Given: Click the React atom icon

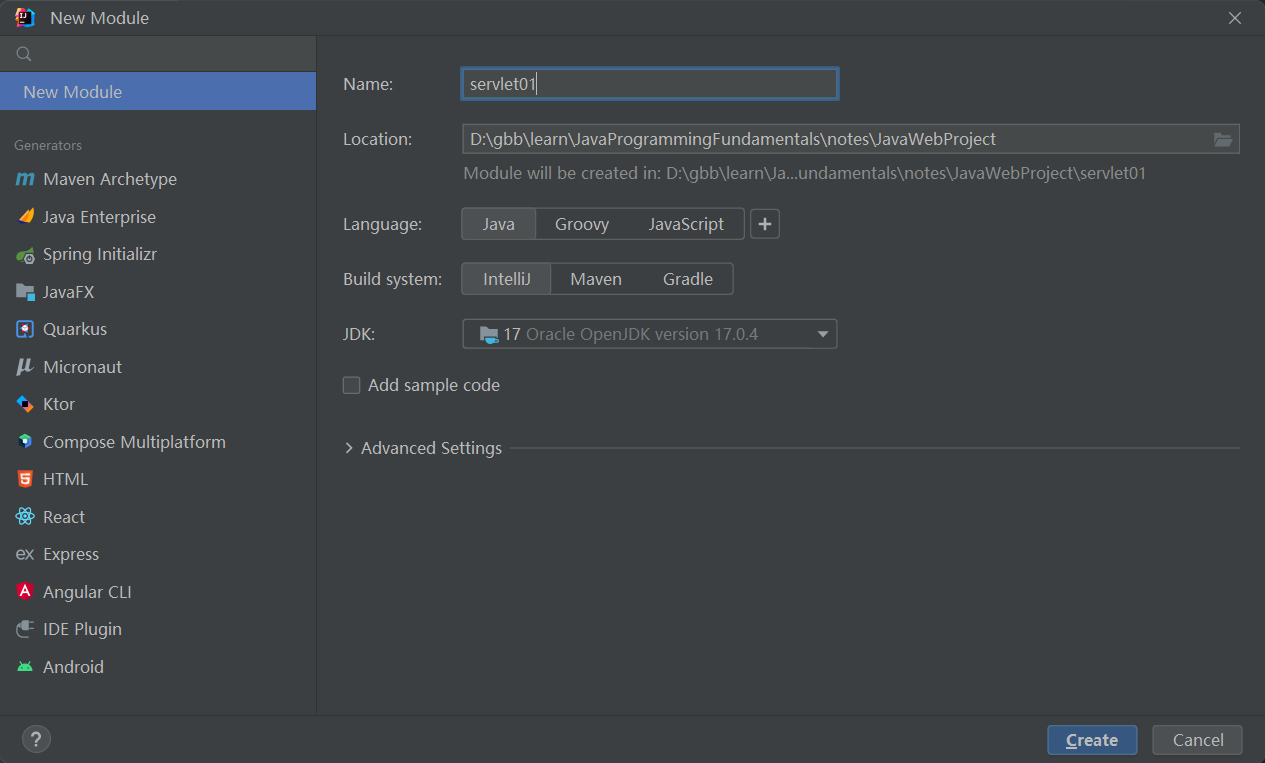Looking at the screenshot, I should (x=25, y=517).
